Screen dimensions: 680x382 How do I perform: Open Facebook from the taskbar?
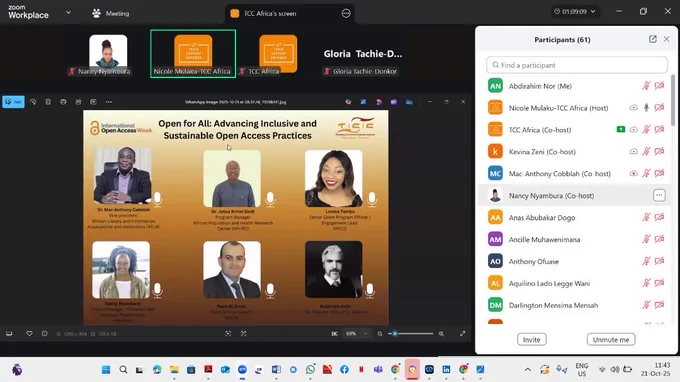344,369
